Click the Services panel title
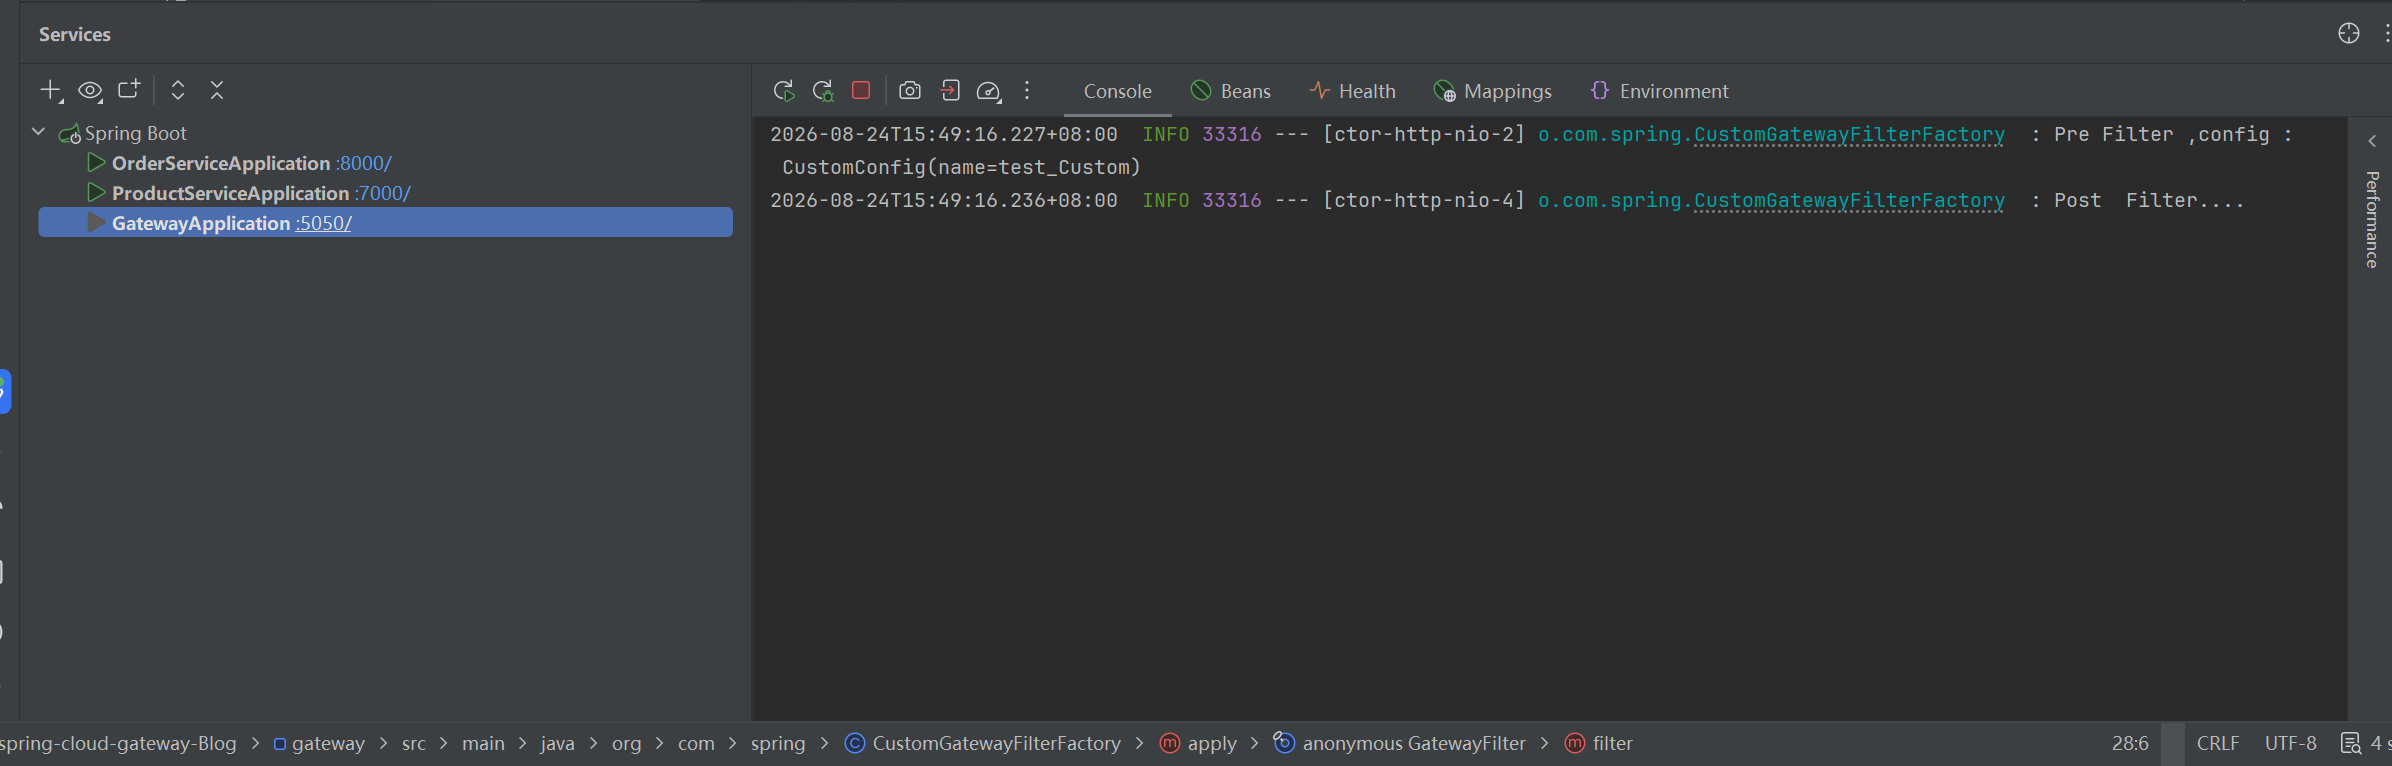This screenshot has width=2392, height=766. click(75, 34)
